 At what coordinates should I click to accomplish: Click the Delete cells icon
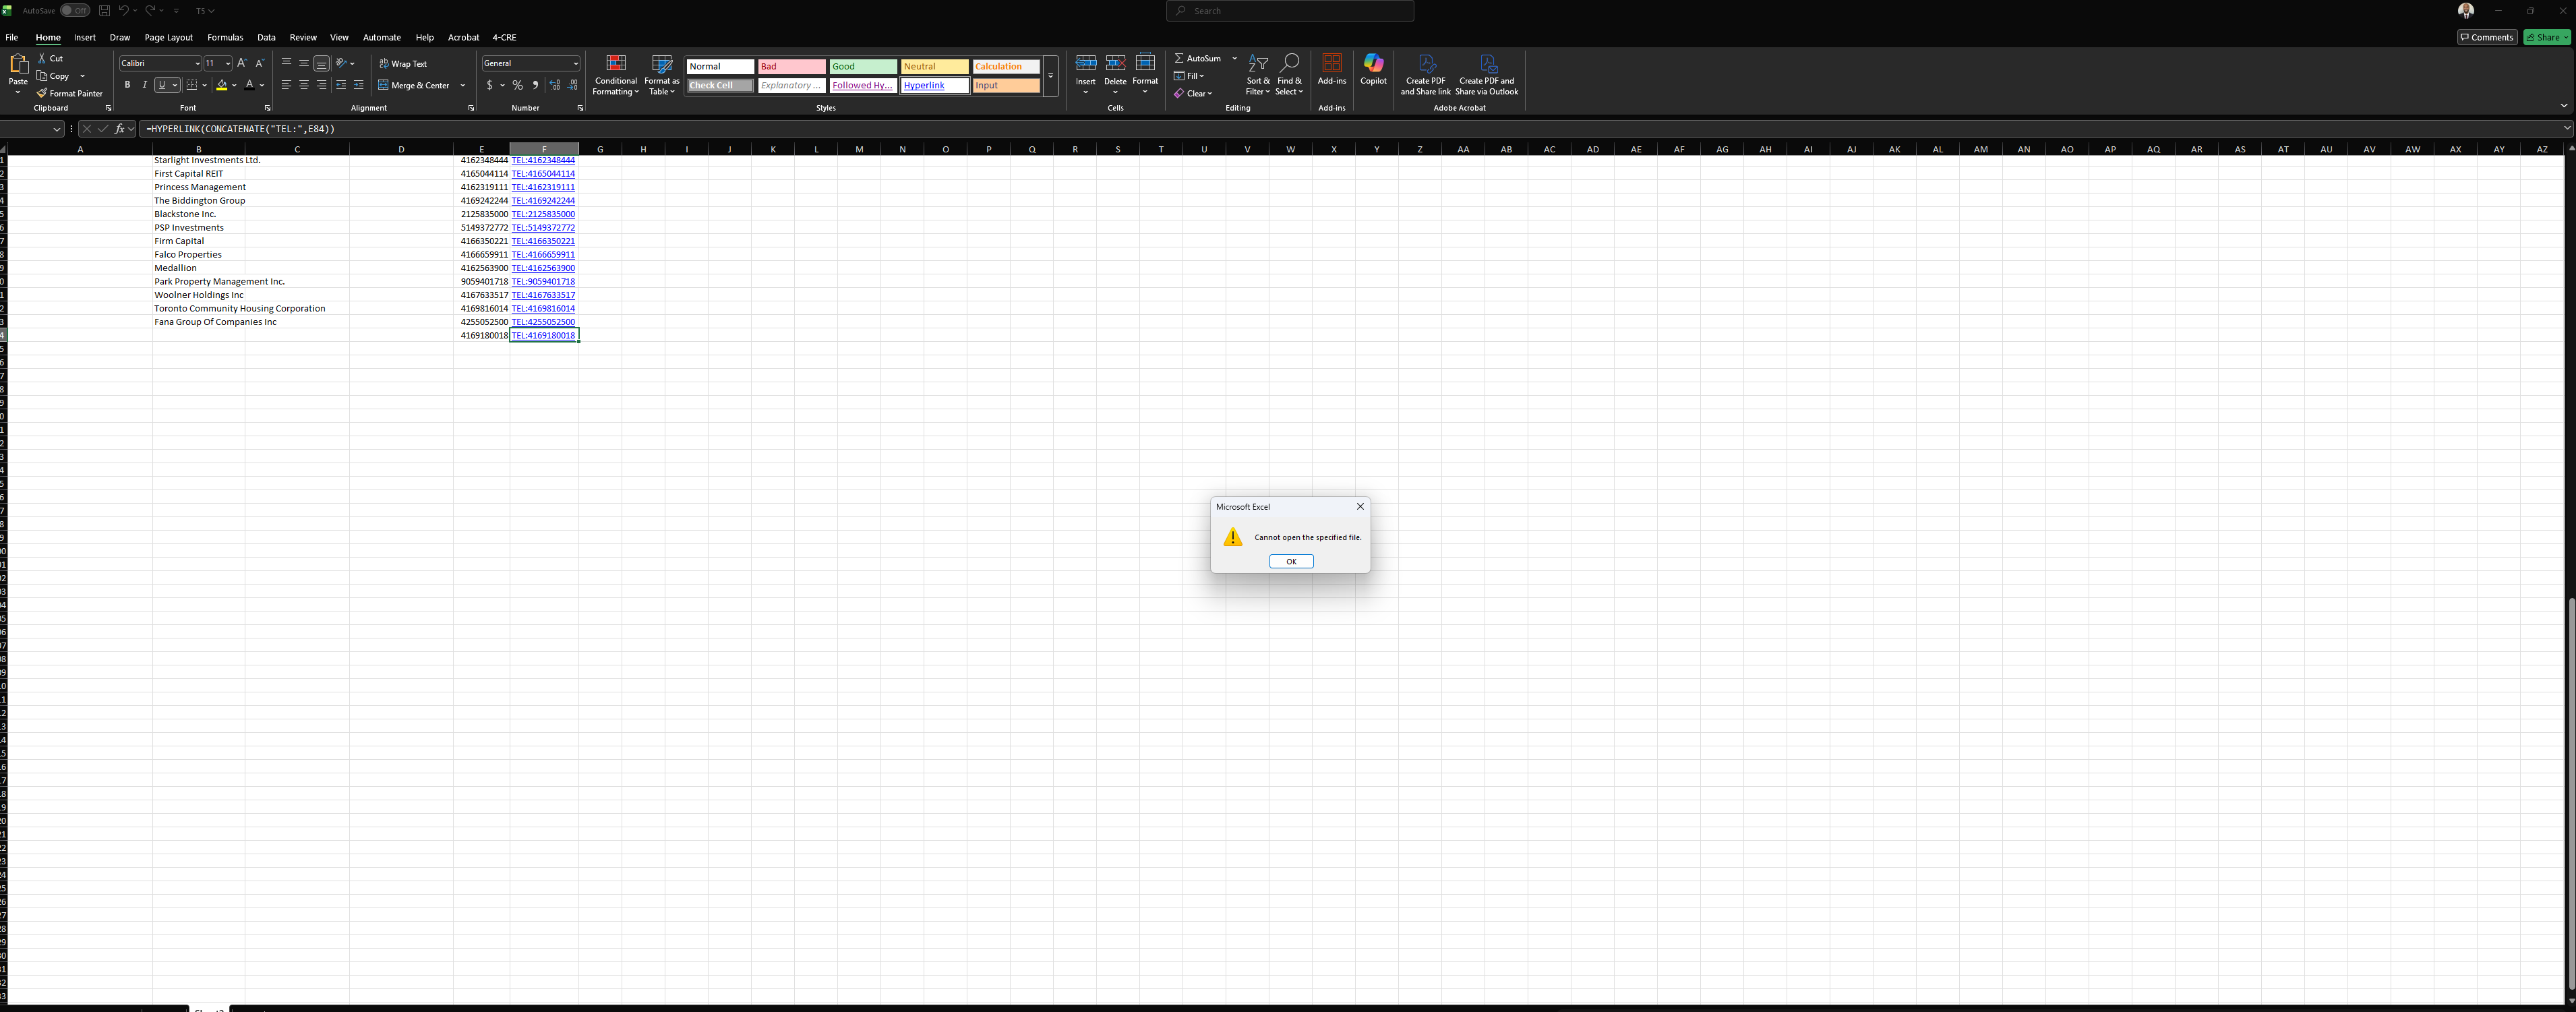1115,63
